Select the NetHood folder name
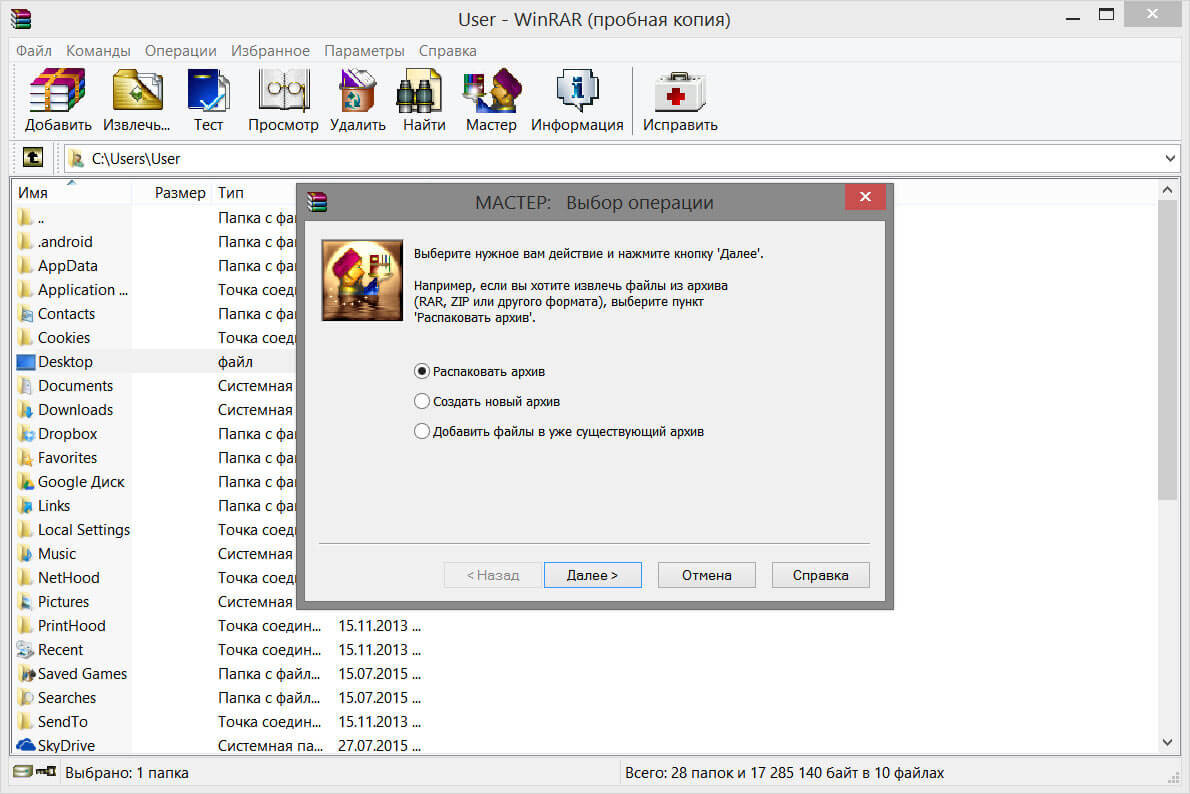 click(x=68, y=578)
